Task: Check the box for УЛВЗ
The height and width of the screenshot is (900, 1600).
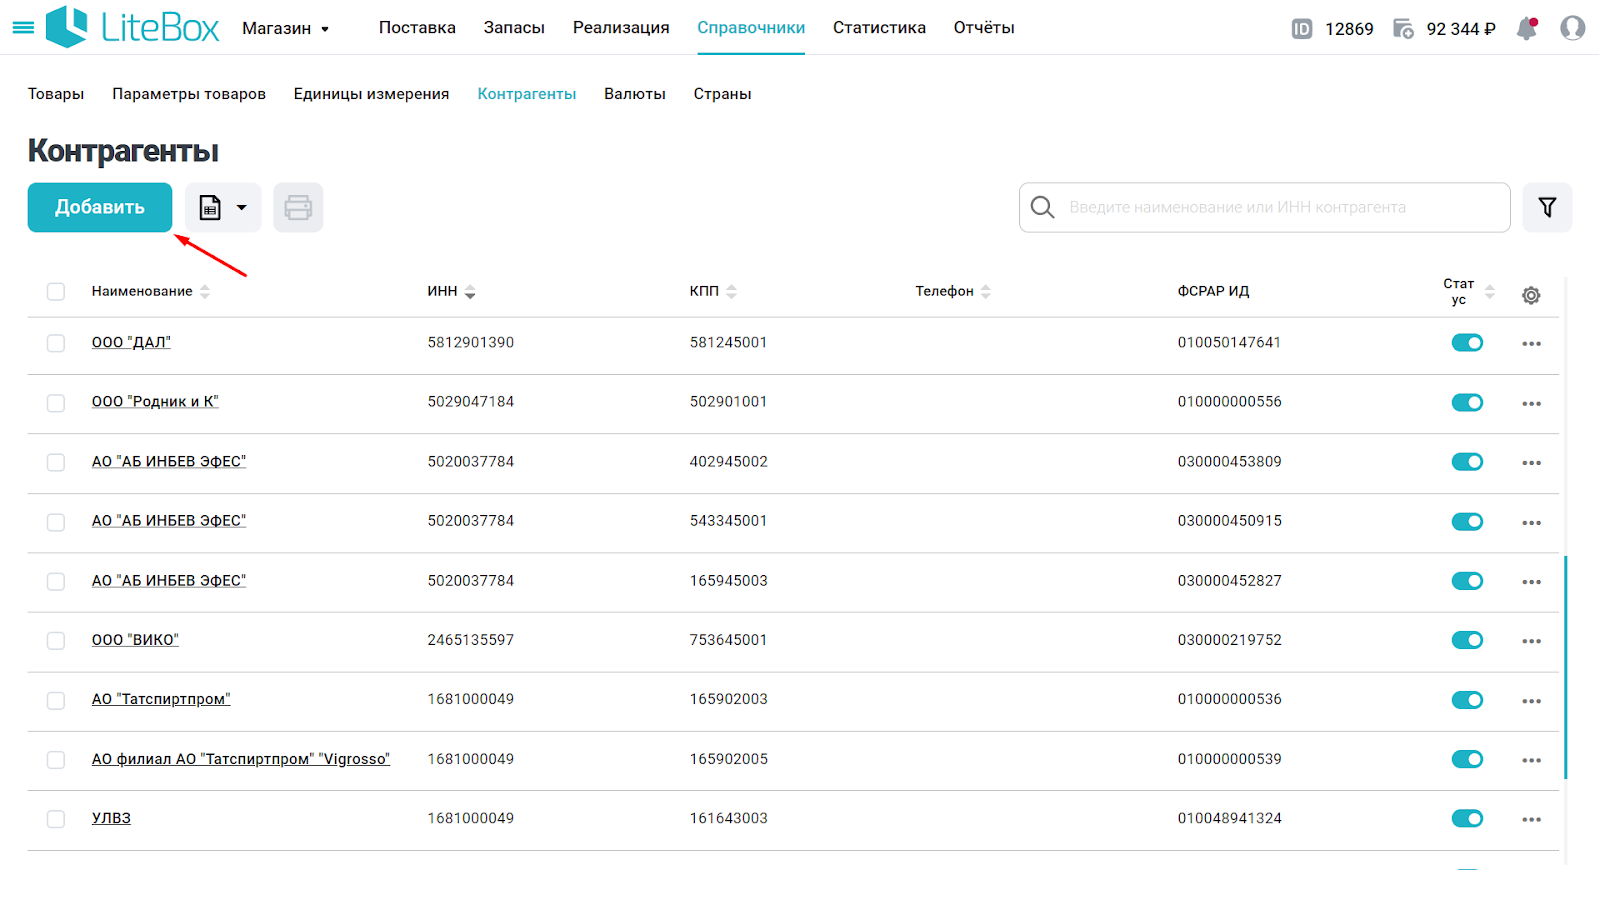Action: click(x=56, y=819)
